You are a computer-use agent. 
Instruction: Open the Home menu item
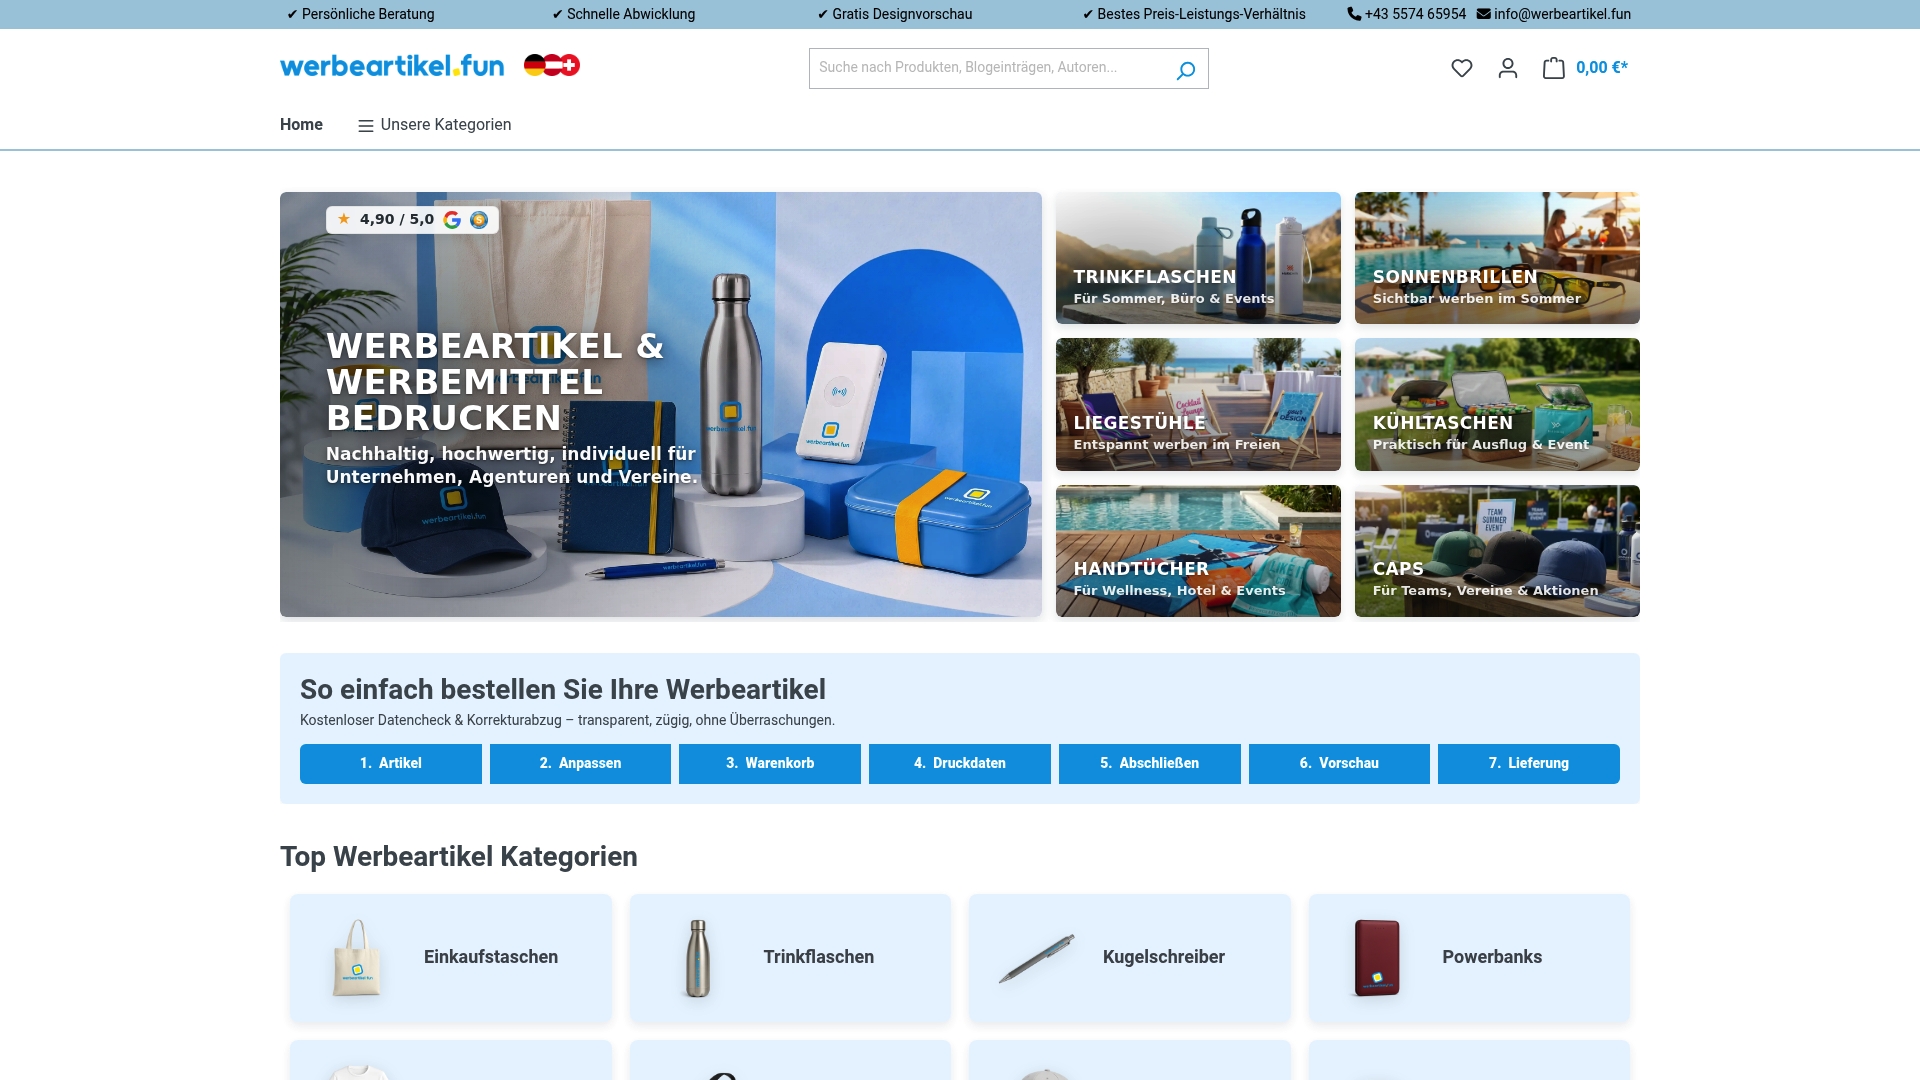coord(301,125)
